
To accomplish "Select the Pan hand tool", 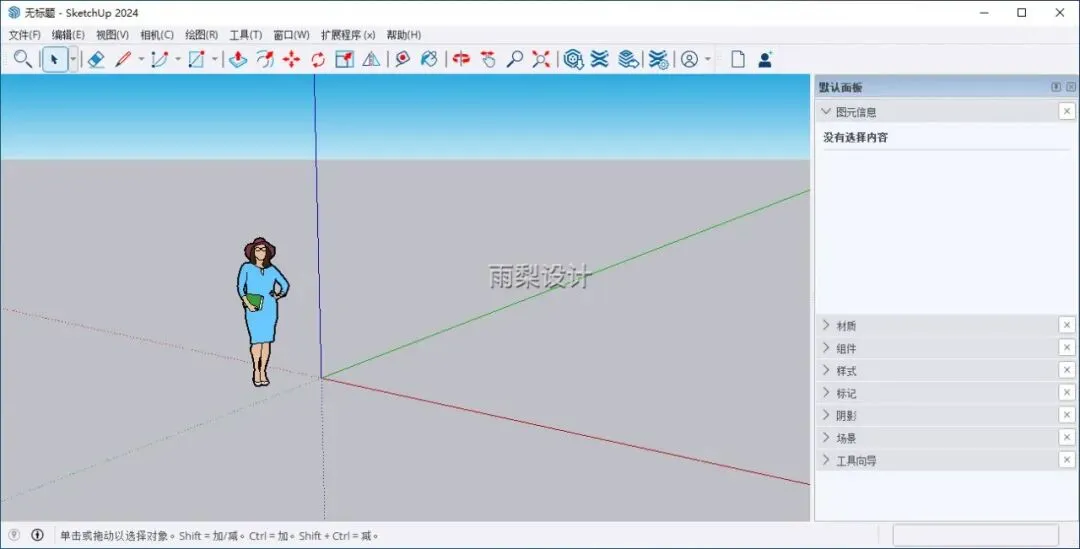I will pyautogui.click(x=488, y=59).
